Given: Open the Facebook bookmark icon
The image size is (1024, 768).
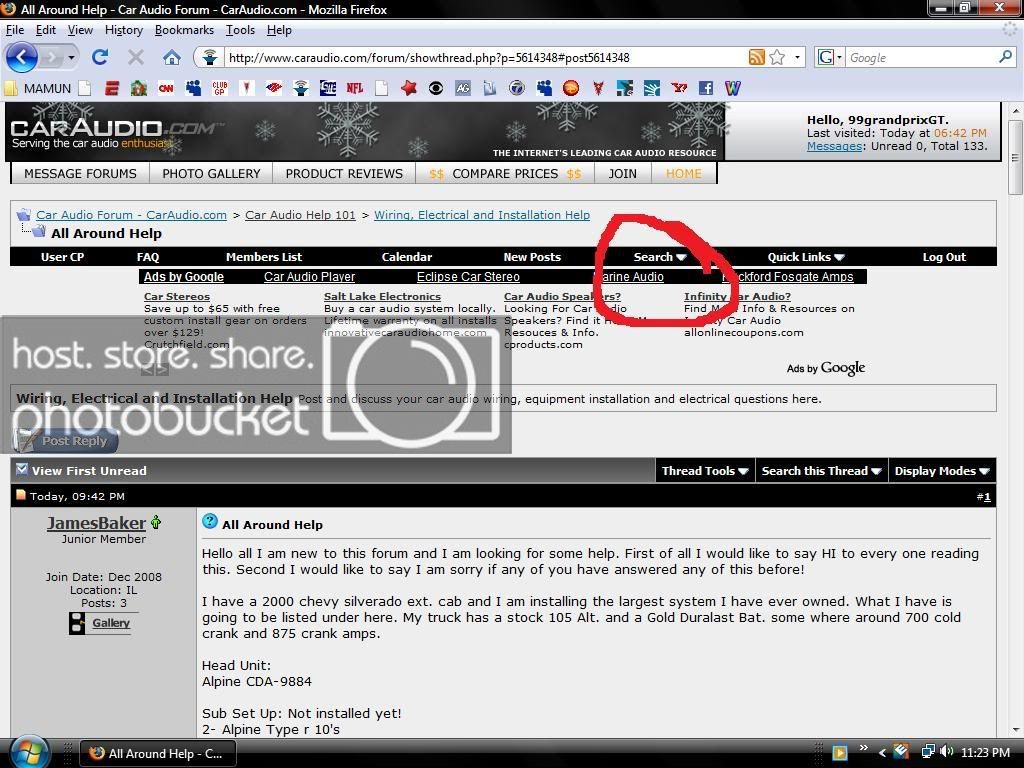Looking at the screenshot, I should pos(705,88).
